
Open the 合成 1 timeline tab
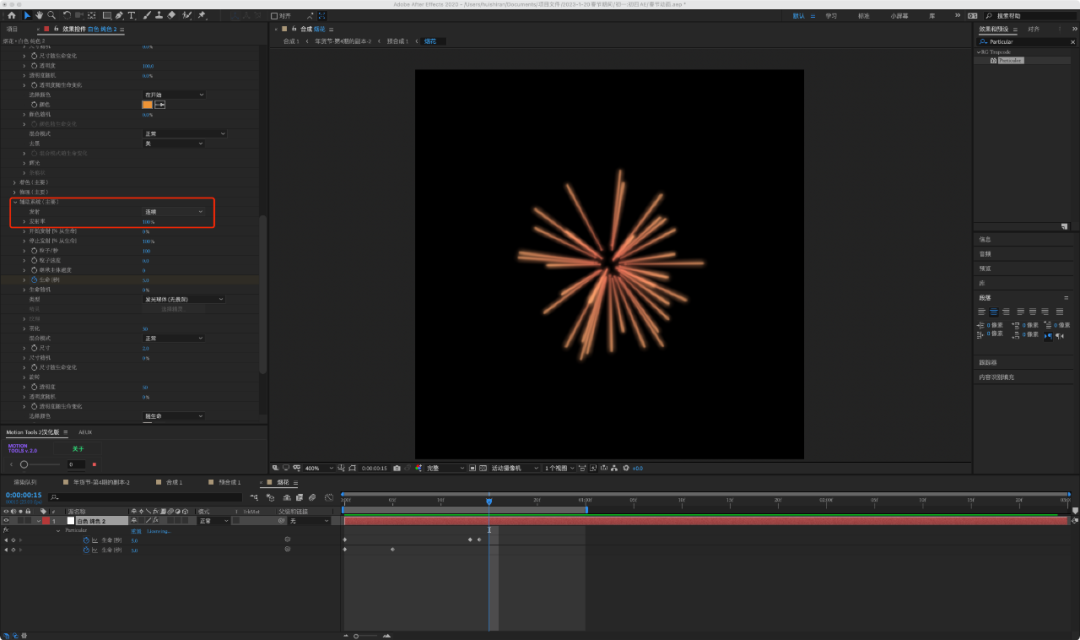(x=174, y=482)
